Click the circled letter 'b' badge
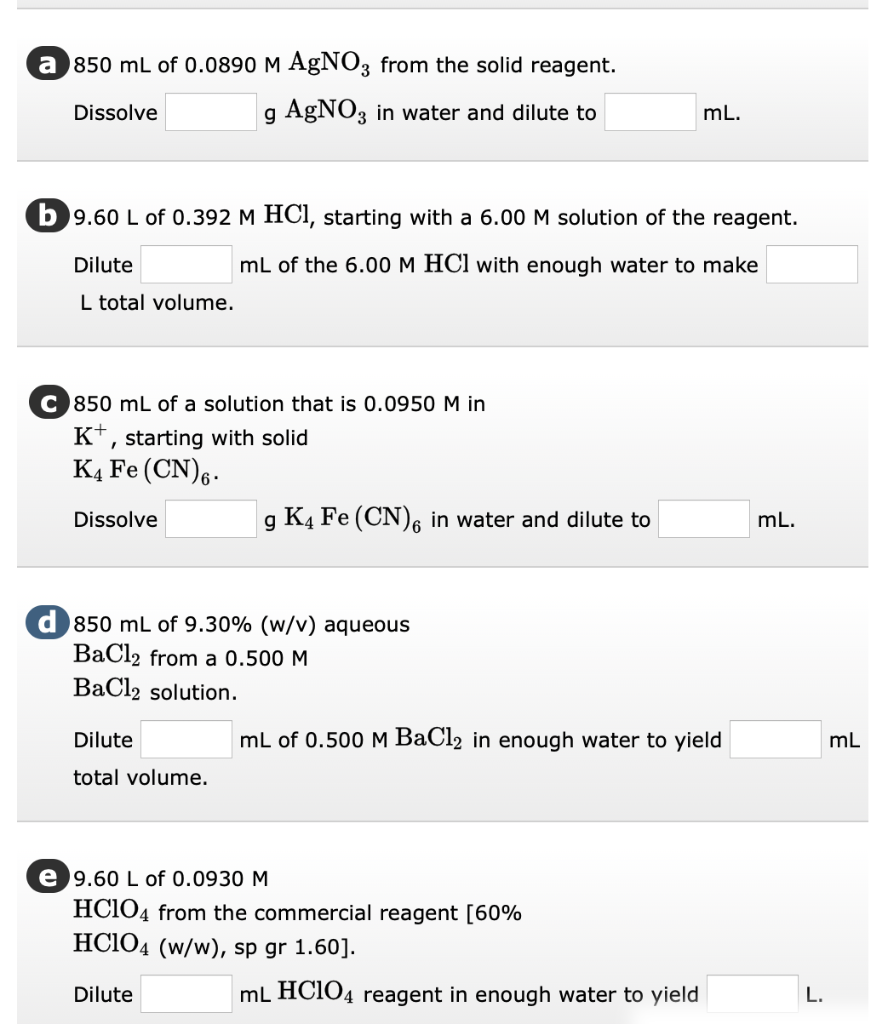 [47, 216]
